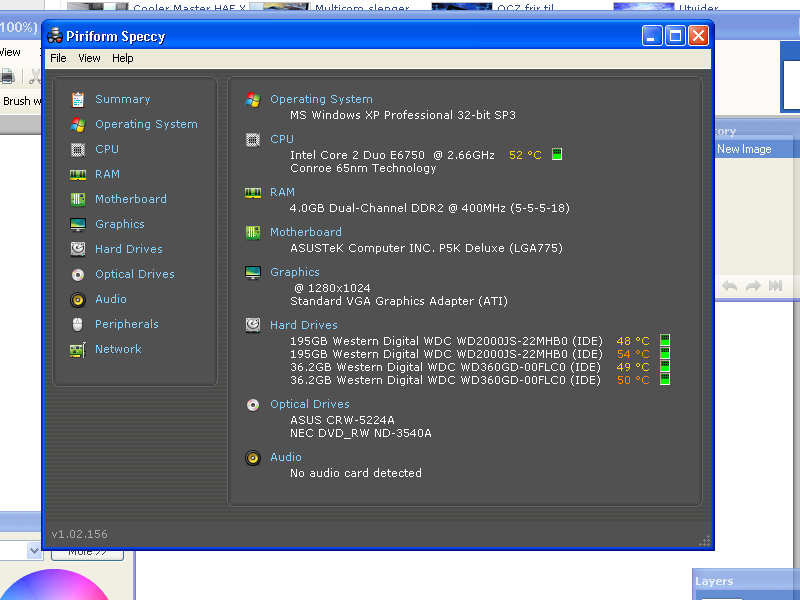800x600 pixels.
Task: Click the Graphics monitor icon in summary pane
Action: (x=253, y=272)
